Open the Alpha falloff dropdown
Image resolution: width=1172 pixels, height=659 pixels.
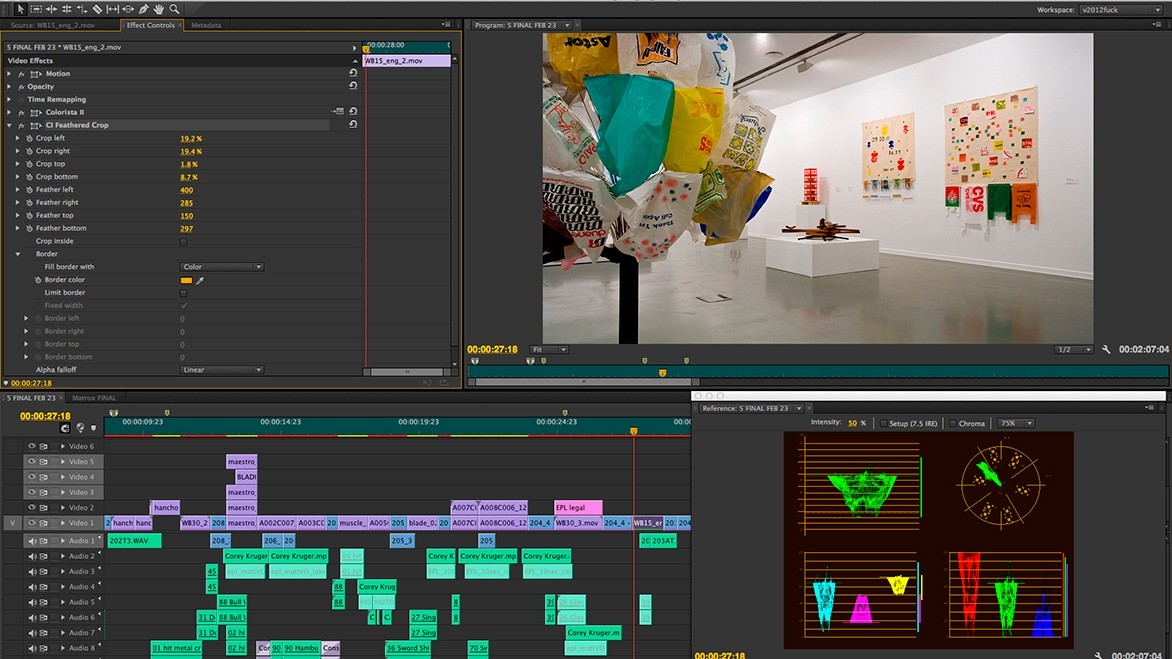pyautogui.click(x=222, y=370)
